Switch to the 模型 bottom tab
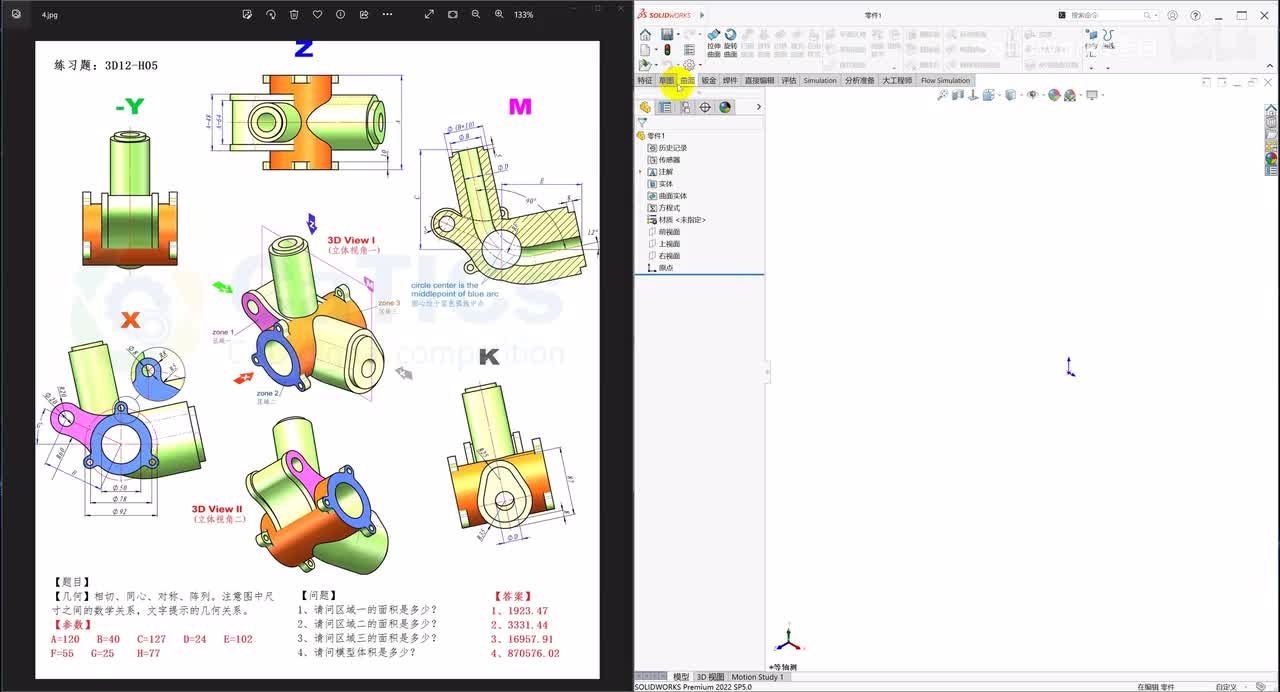 click(x=681, y=677)
